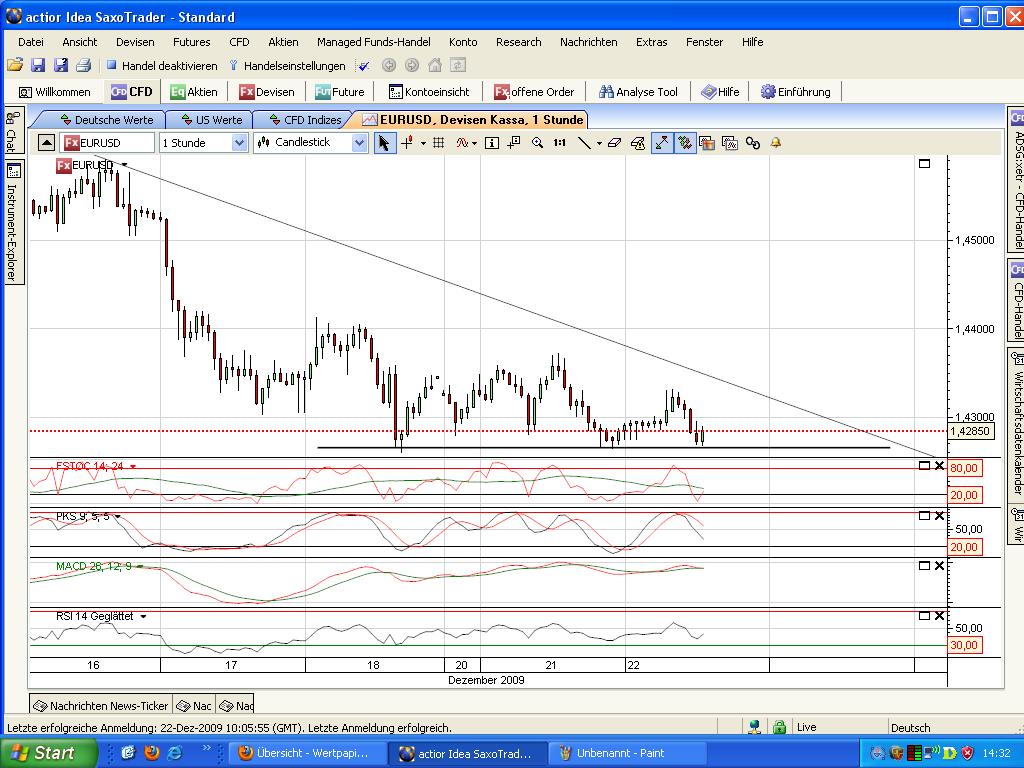Toggle the chart grid display
Viewport: 1024px width, 768px height.
tap(437, 143)
